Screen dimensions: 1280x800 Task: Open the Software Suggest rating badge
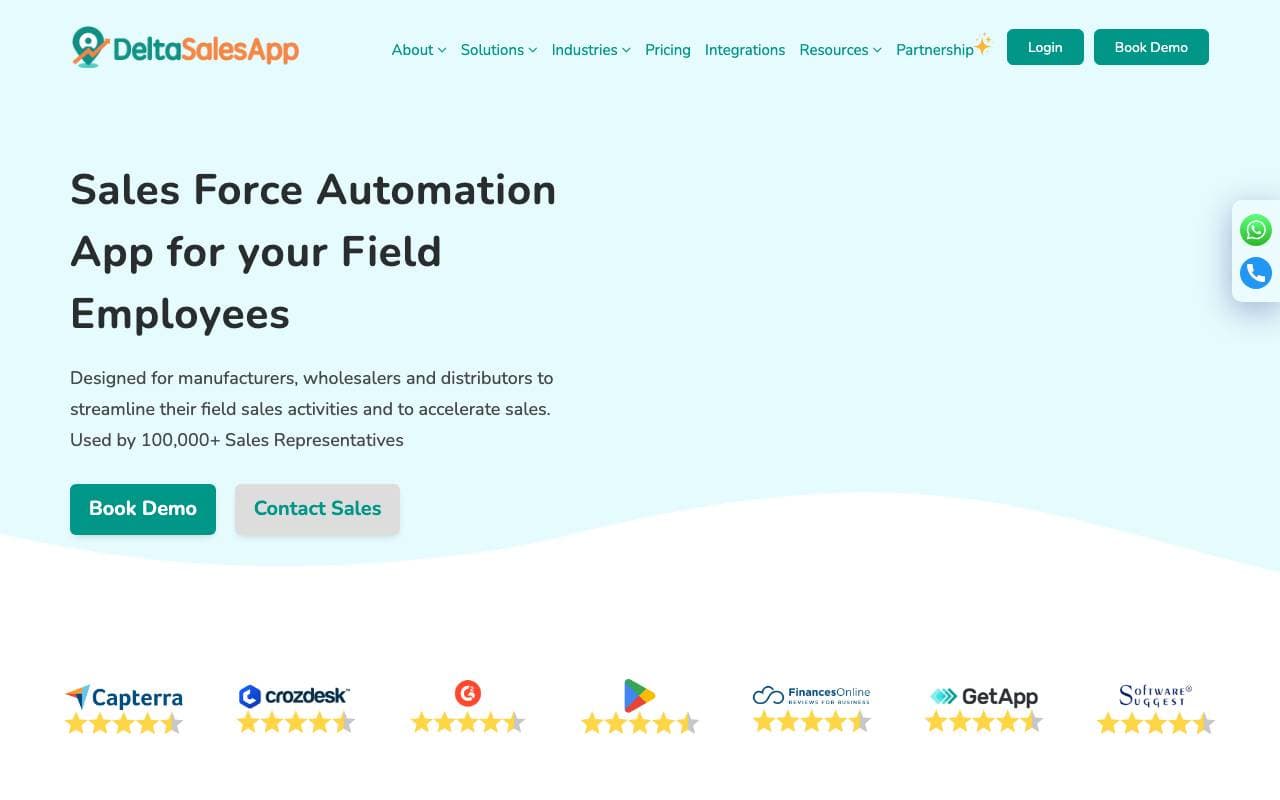[x=1155, y=709]
